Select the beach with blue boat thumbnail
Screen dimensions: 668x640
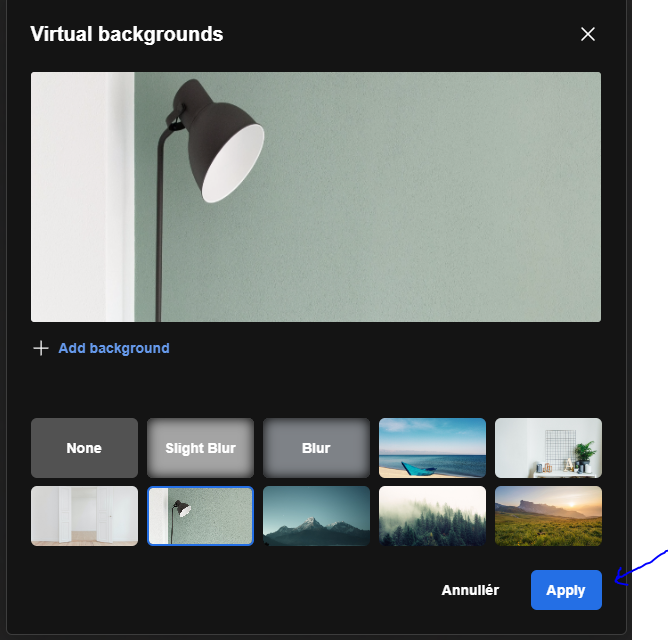432,448
